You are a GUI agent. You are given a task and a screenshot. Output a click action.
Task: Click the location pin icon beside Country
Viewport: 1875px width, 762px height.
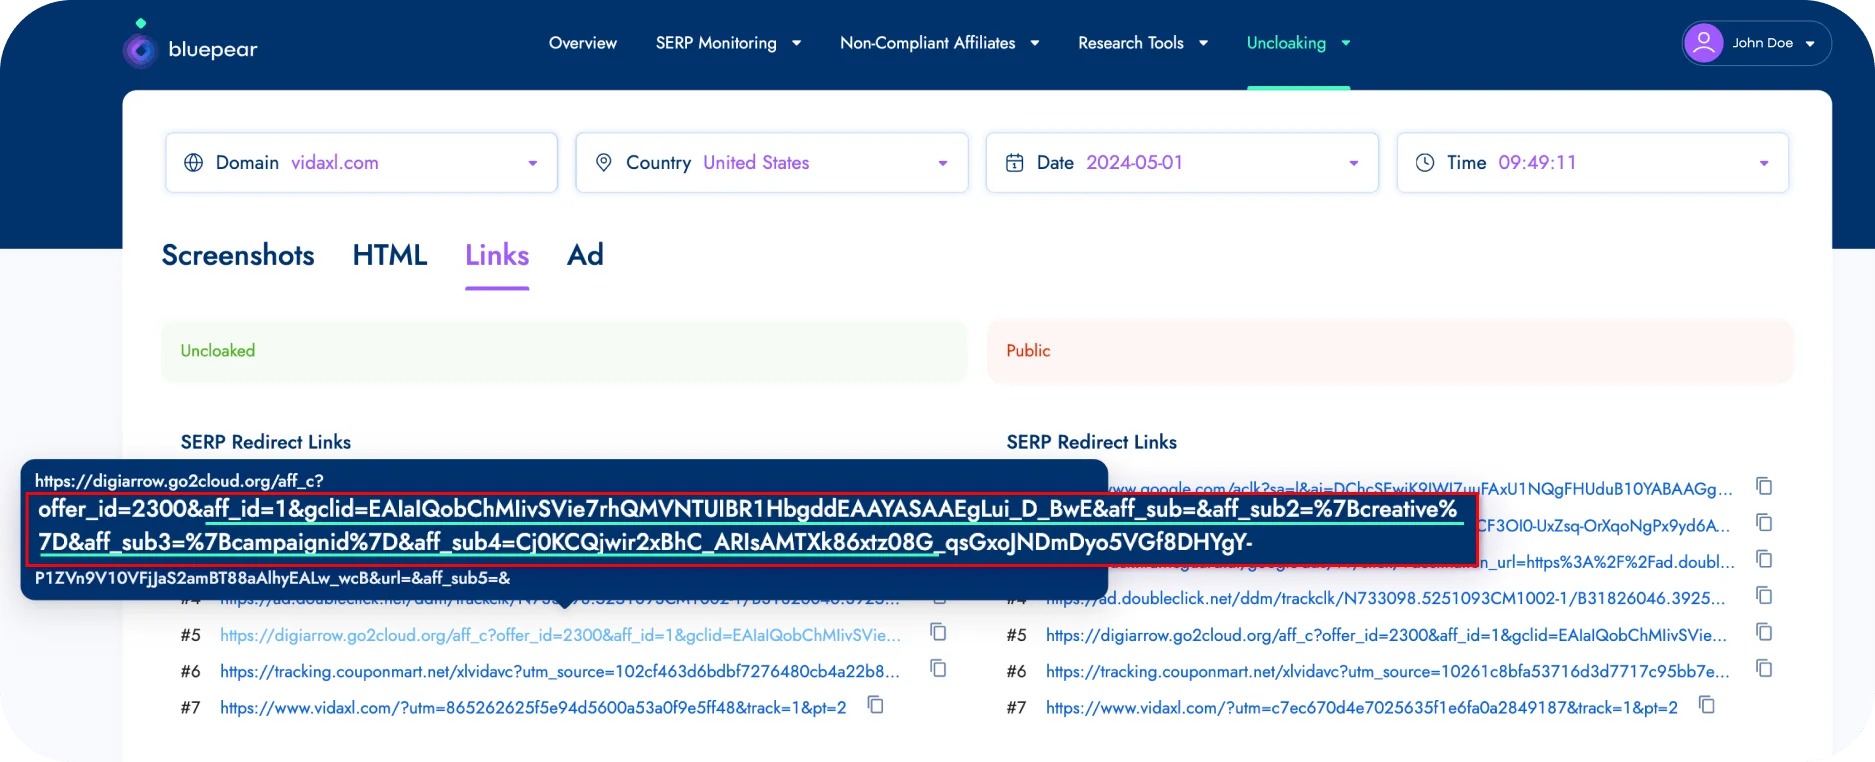pos(604,163)
